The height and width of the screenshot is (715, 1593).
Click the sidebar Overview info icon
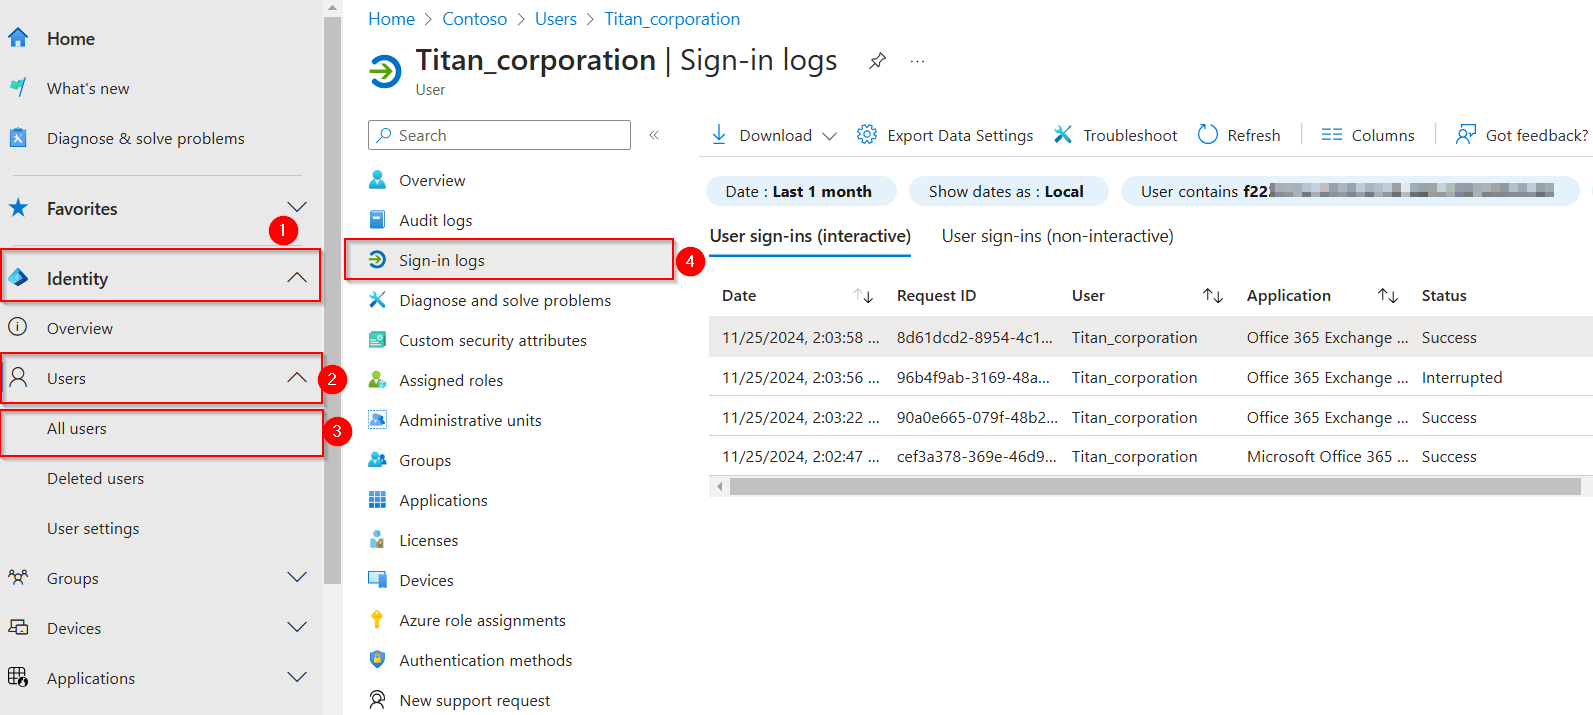tap(18, 327)
